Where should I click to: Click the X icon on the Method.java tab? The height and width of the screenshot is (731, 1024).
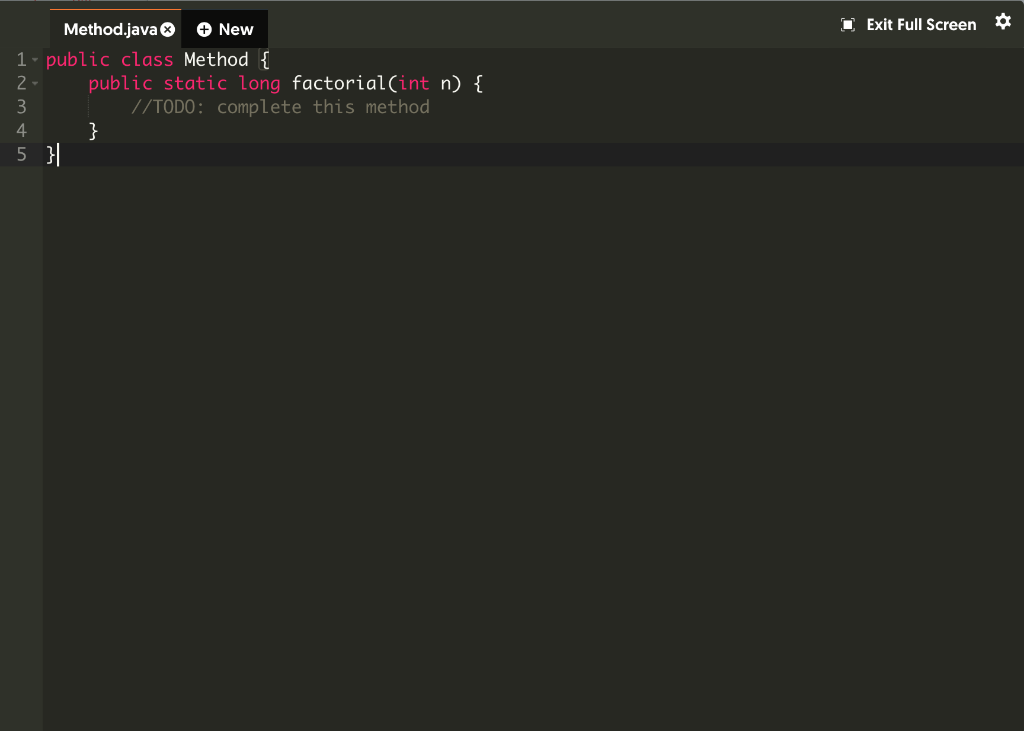(168, 29)
